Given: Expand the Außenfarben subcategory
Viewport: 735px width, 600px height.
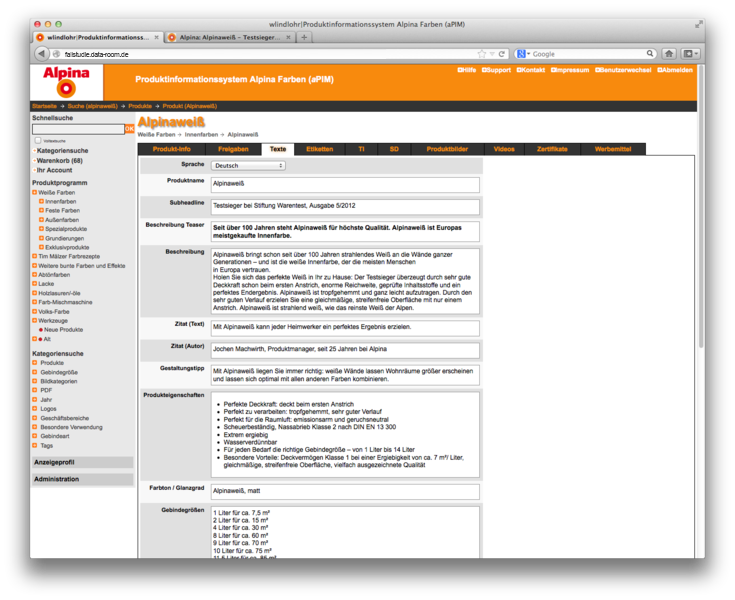Looking at the screenshot, I should (x=41, y=219).
